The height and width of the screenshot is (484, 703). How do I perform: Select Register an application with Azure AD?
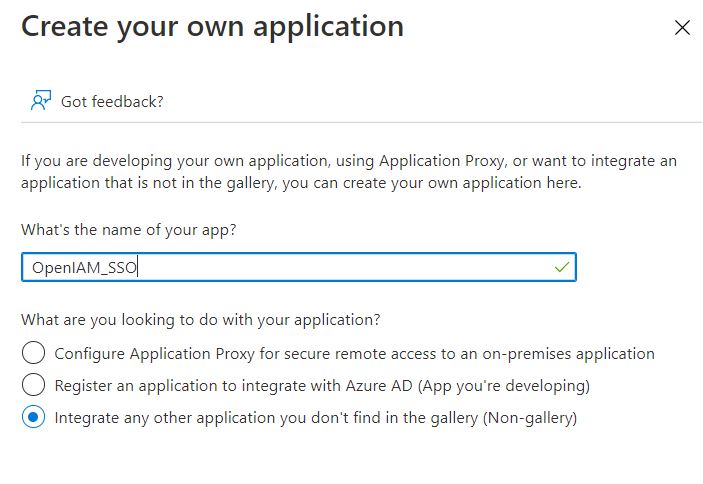click(x=33, y=385)
